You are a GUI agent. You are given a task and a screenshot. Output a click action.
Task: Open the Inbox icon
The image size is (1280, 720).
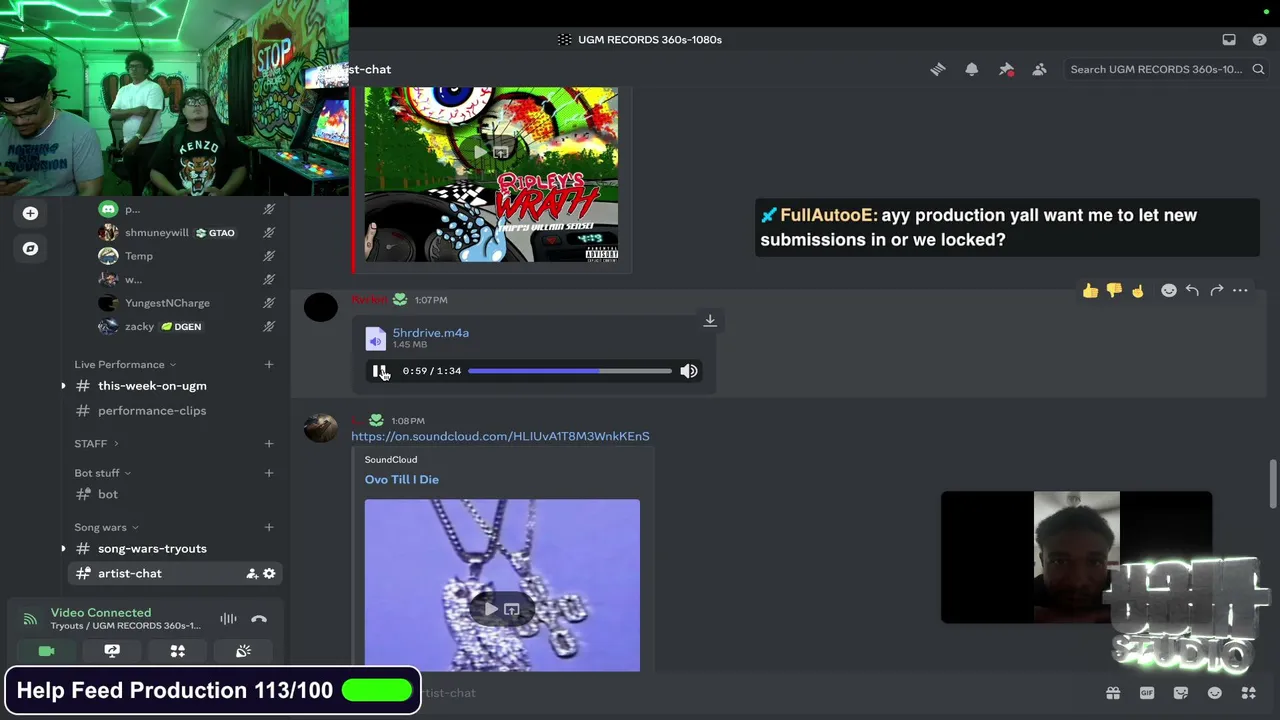coord(1229,40)
